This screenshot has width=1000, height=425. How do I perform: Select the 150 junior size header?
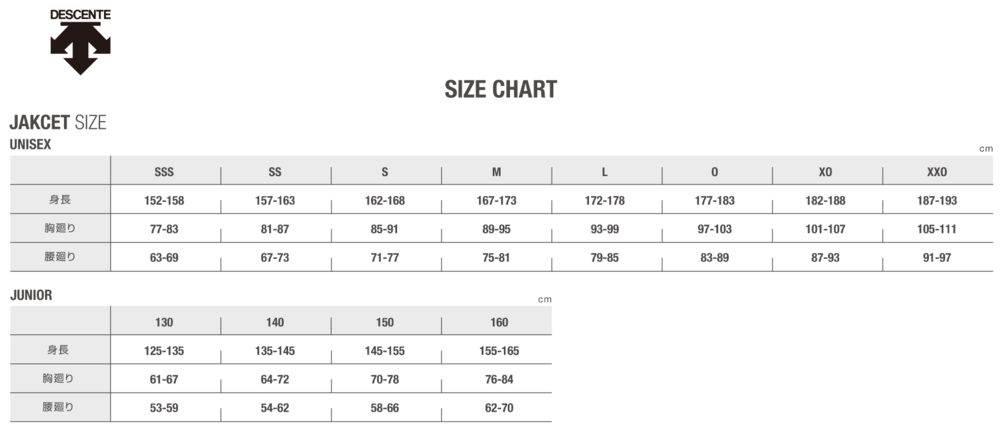(385, 322)
